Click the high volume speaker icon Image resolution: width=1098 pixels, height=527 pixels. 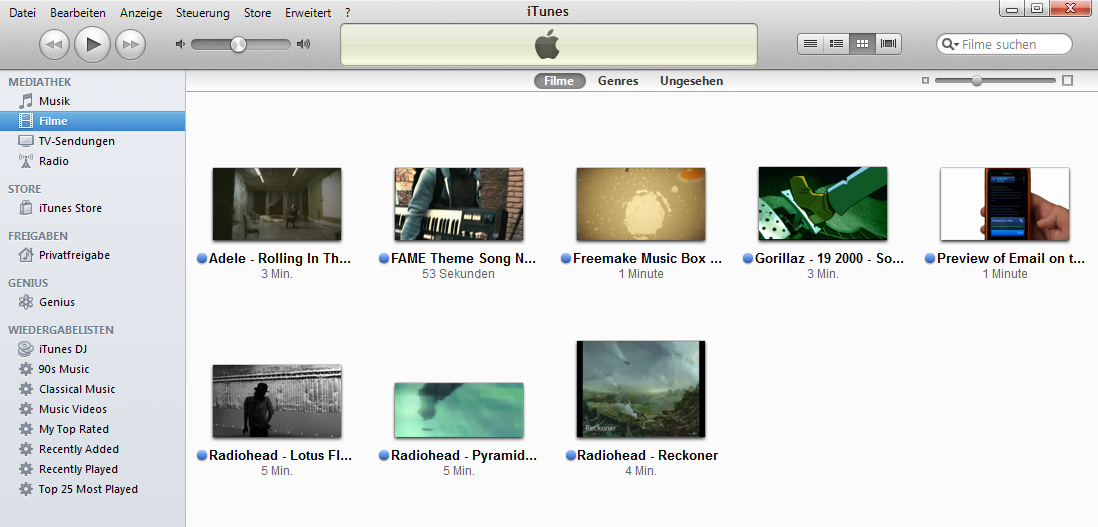(303, 44)
